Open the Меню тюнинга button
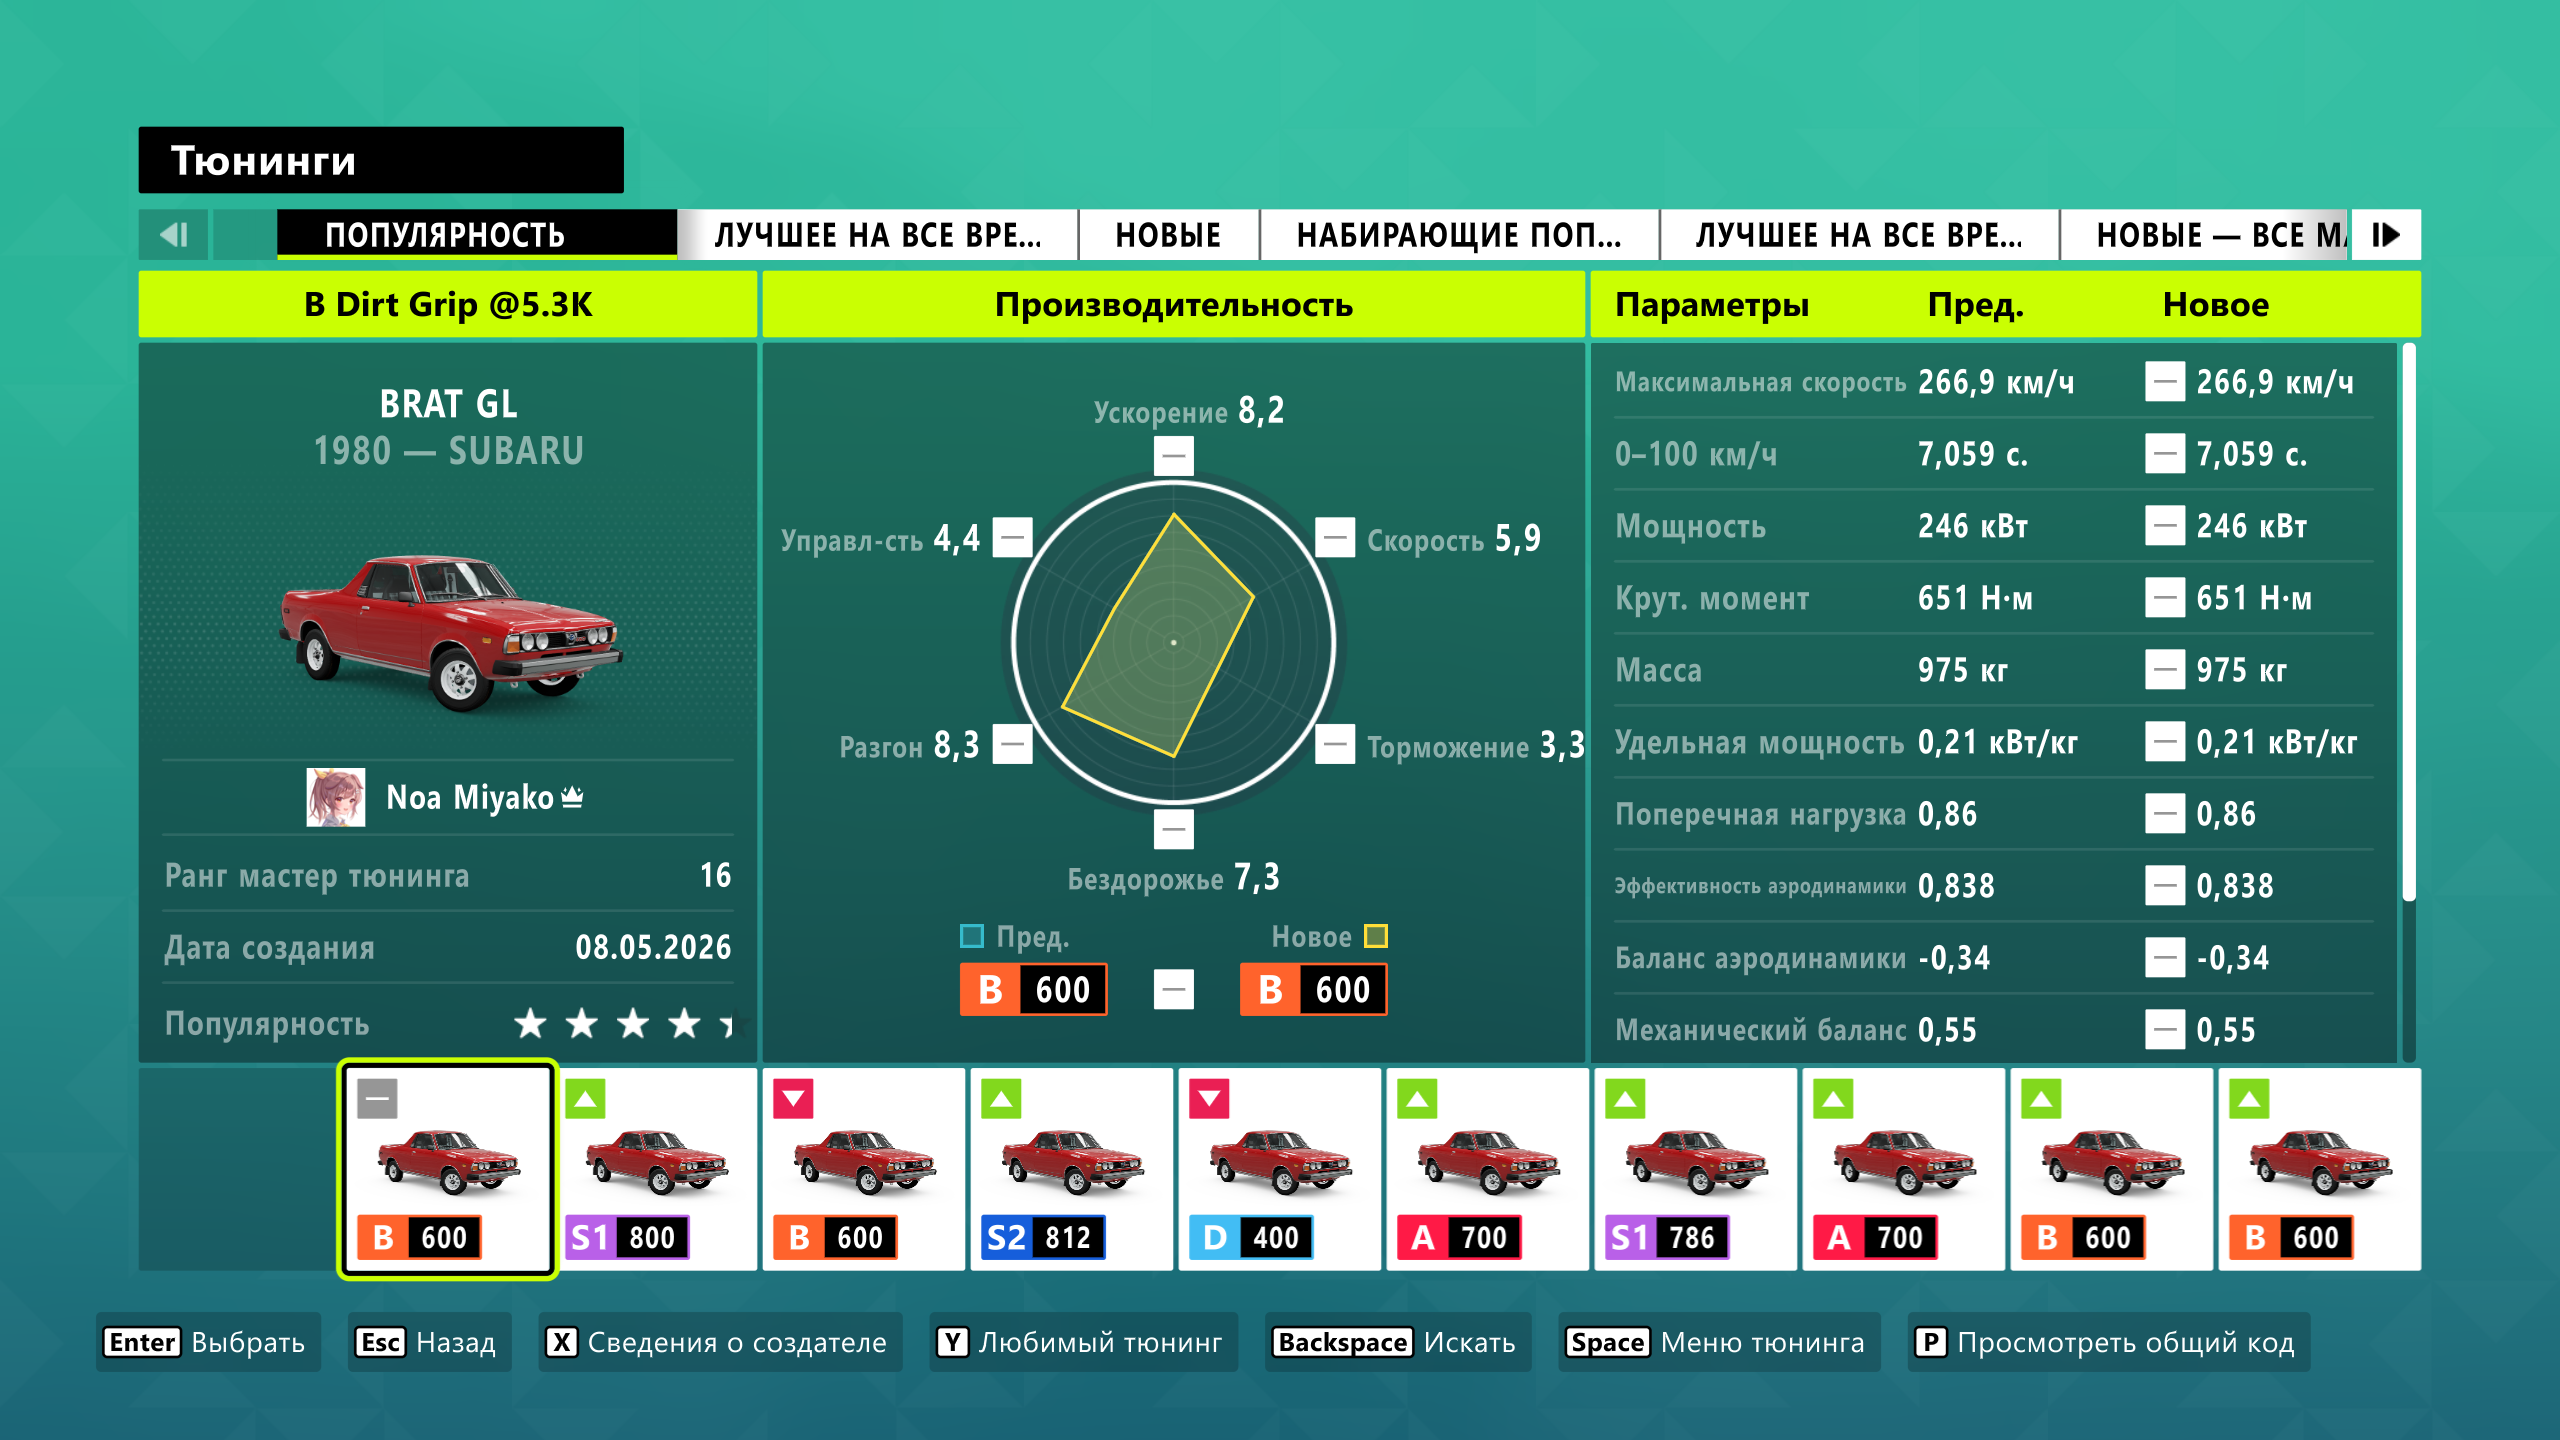 coord(1719,1342)
